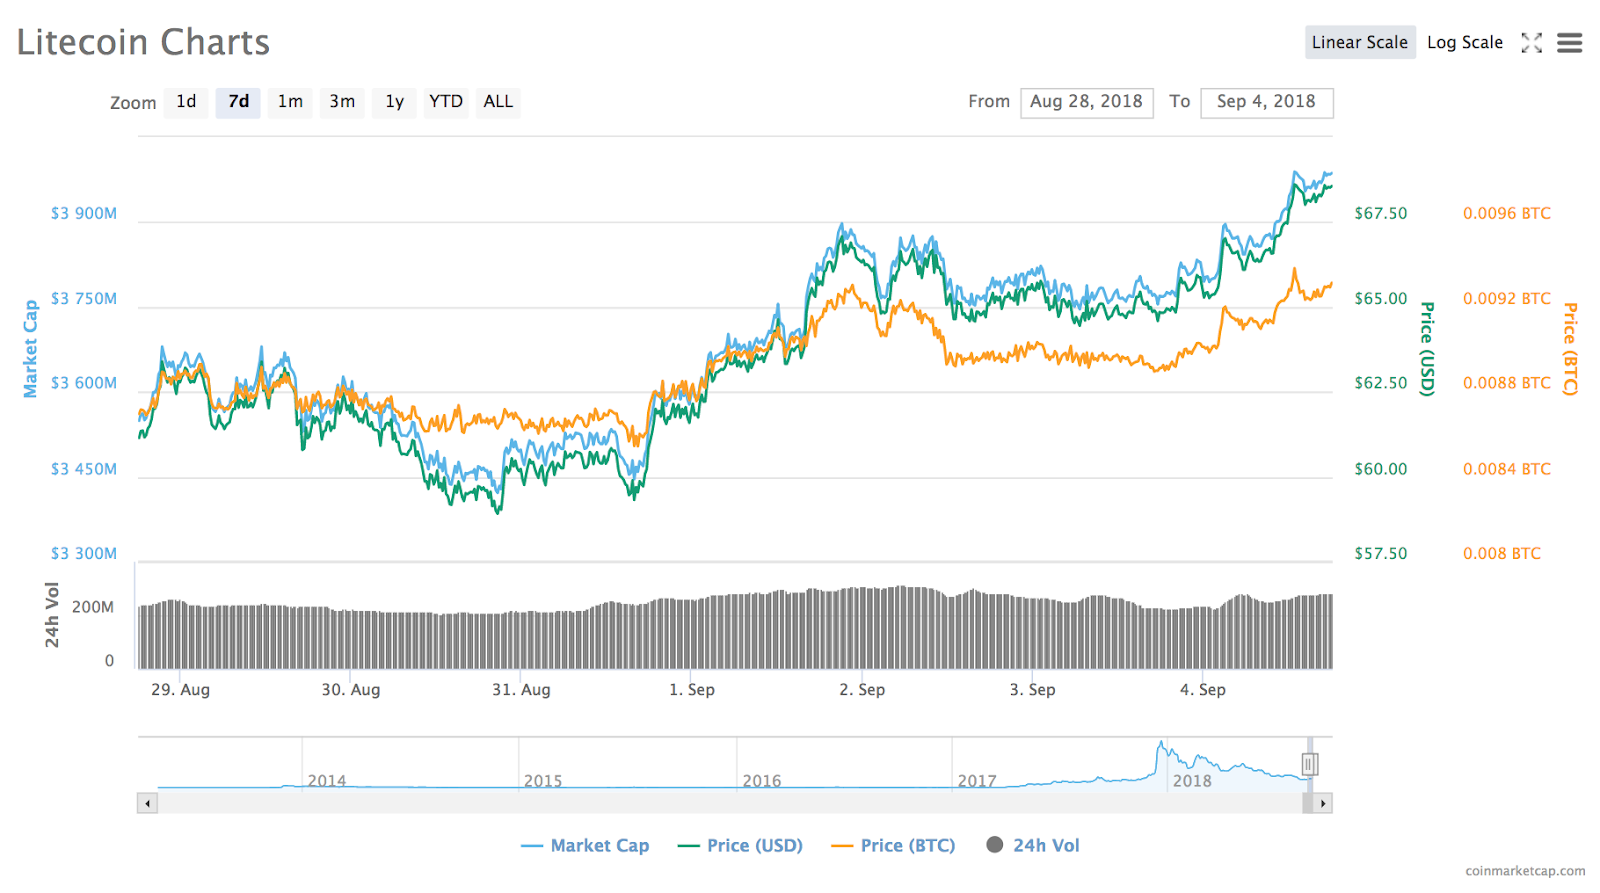
Task: Click the '200M' volume axis label
Action: pos(93,608)
